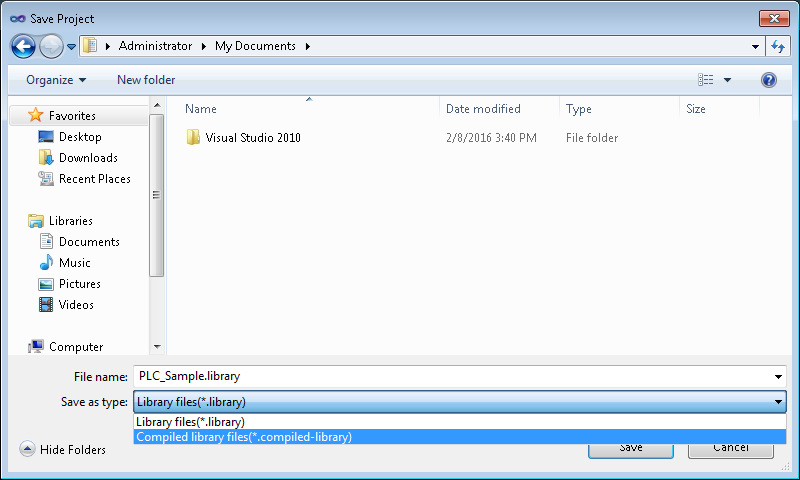Select Computer in the navigation pane

pyautogui.click(x=76, y=347)
